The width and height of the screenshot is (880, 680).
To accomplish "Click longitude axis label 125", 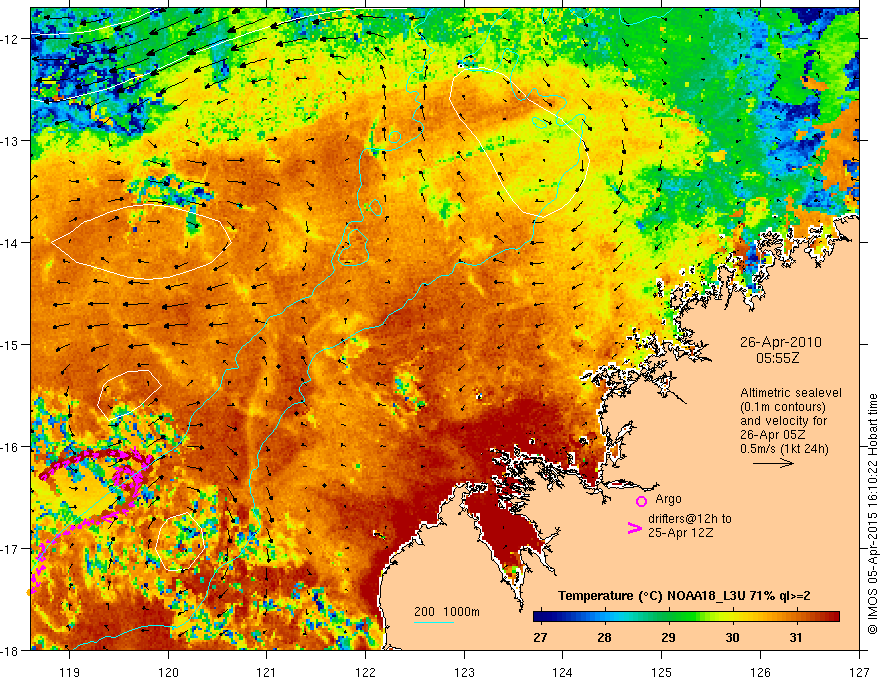I will tap(662, 672).
